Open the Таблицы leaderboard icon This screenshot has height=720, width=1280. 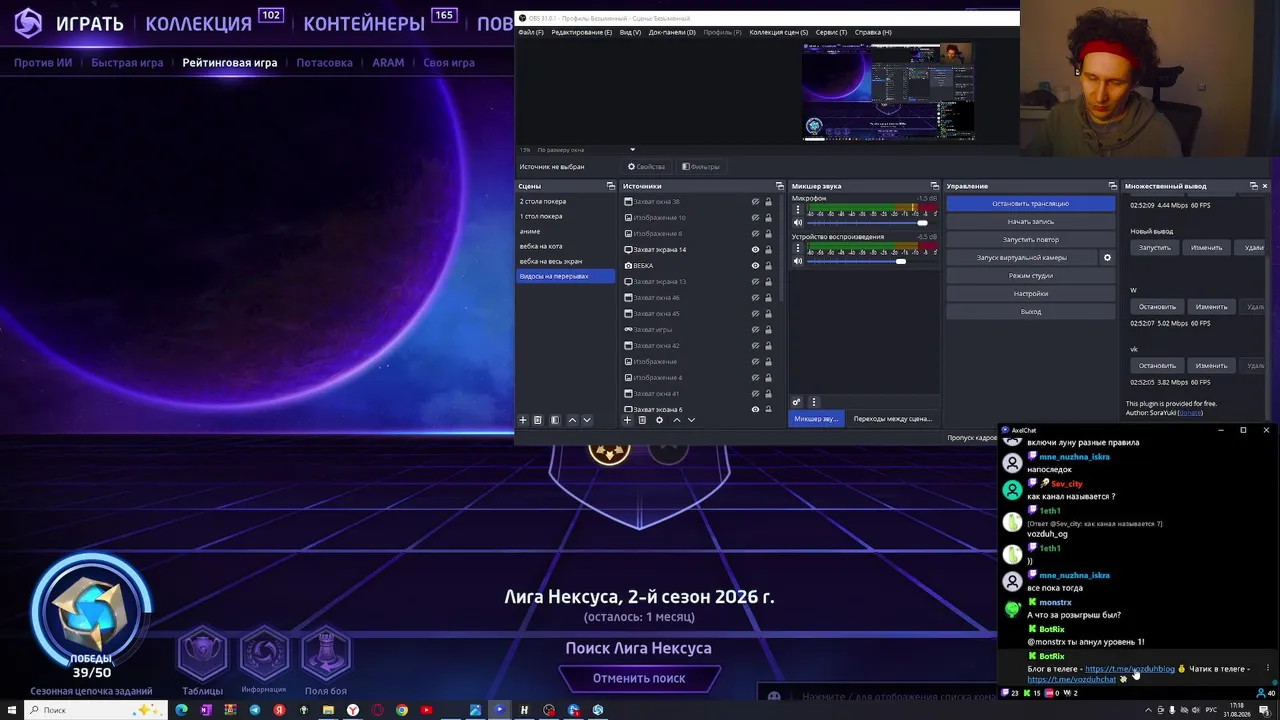pyautogui.click(x=203, y=653)
